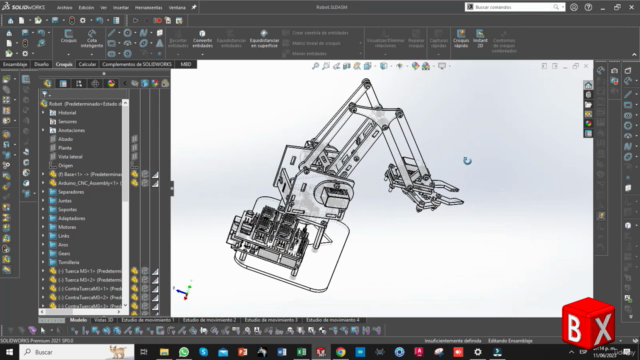The image size is (640, 360).
Task: Expand the Historial tree node
Action: (x=43, y=113)
